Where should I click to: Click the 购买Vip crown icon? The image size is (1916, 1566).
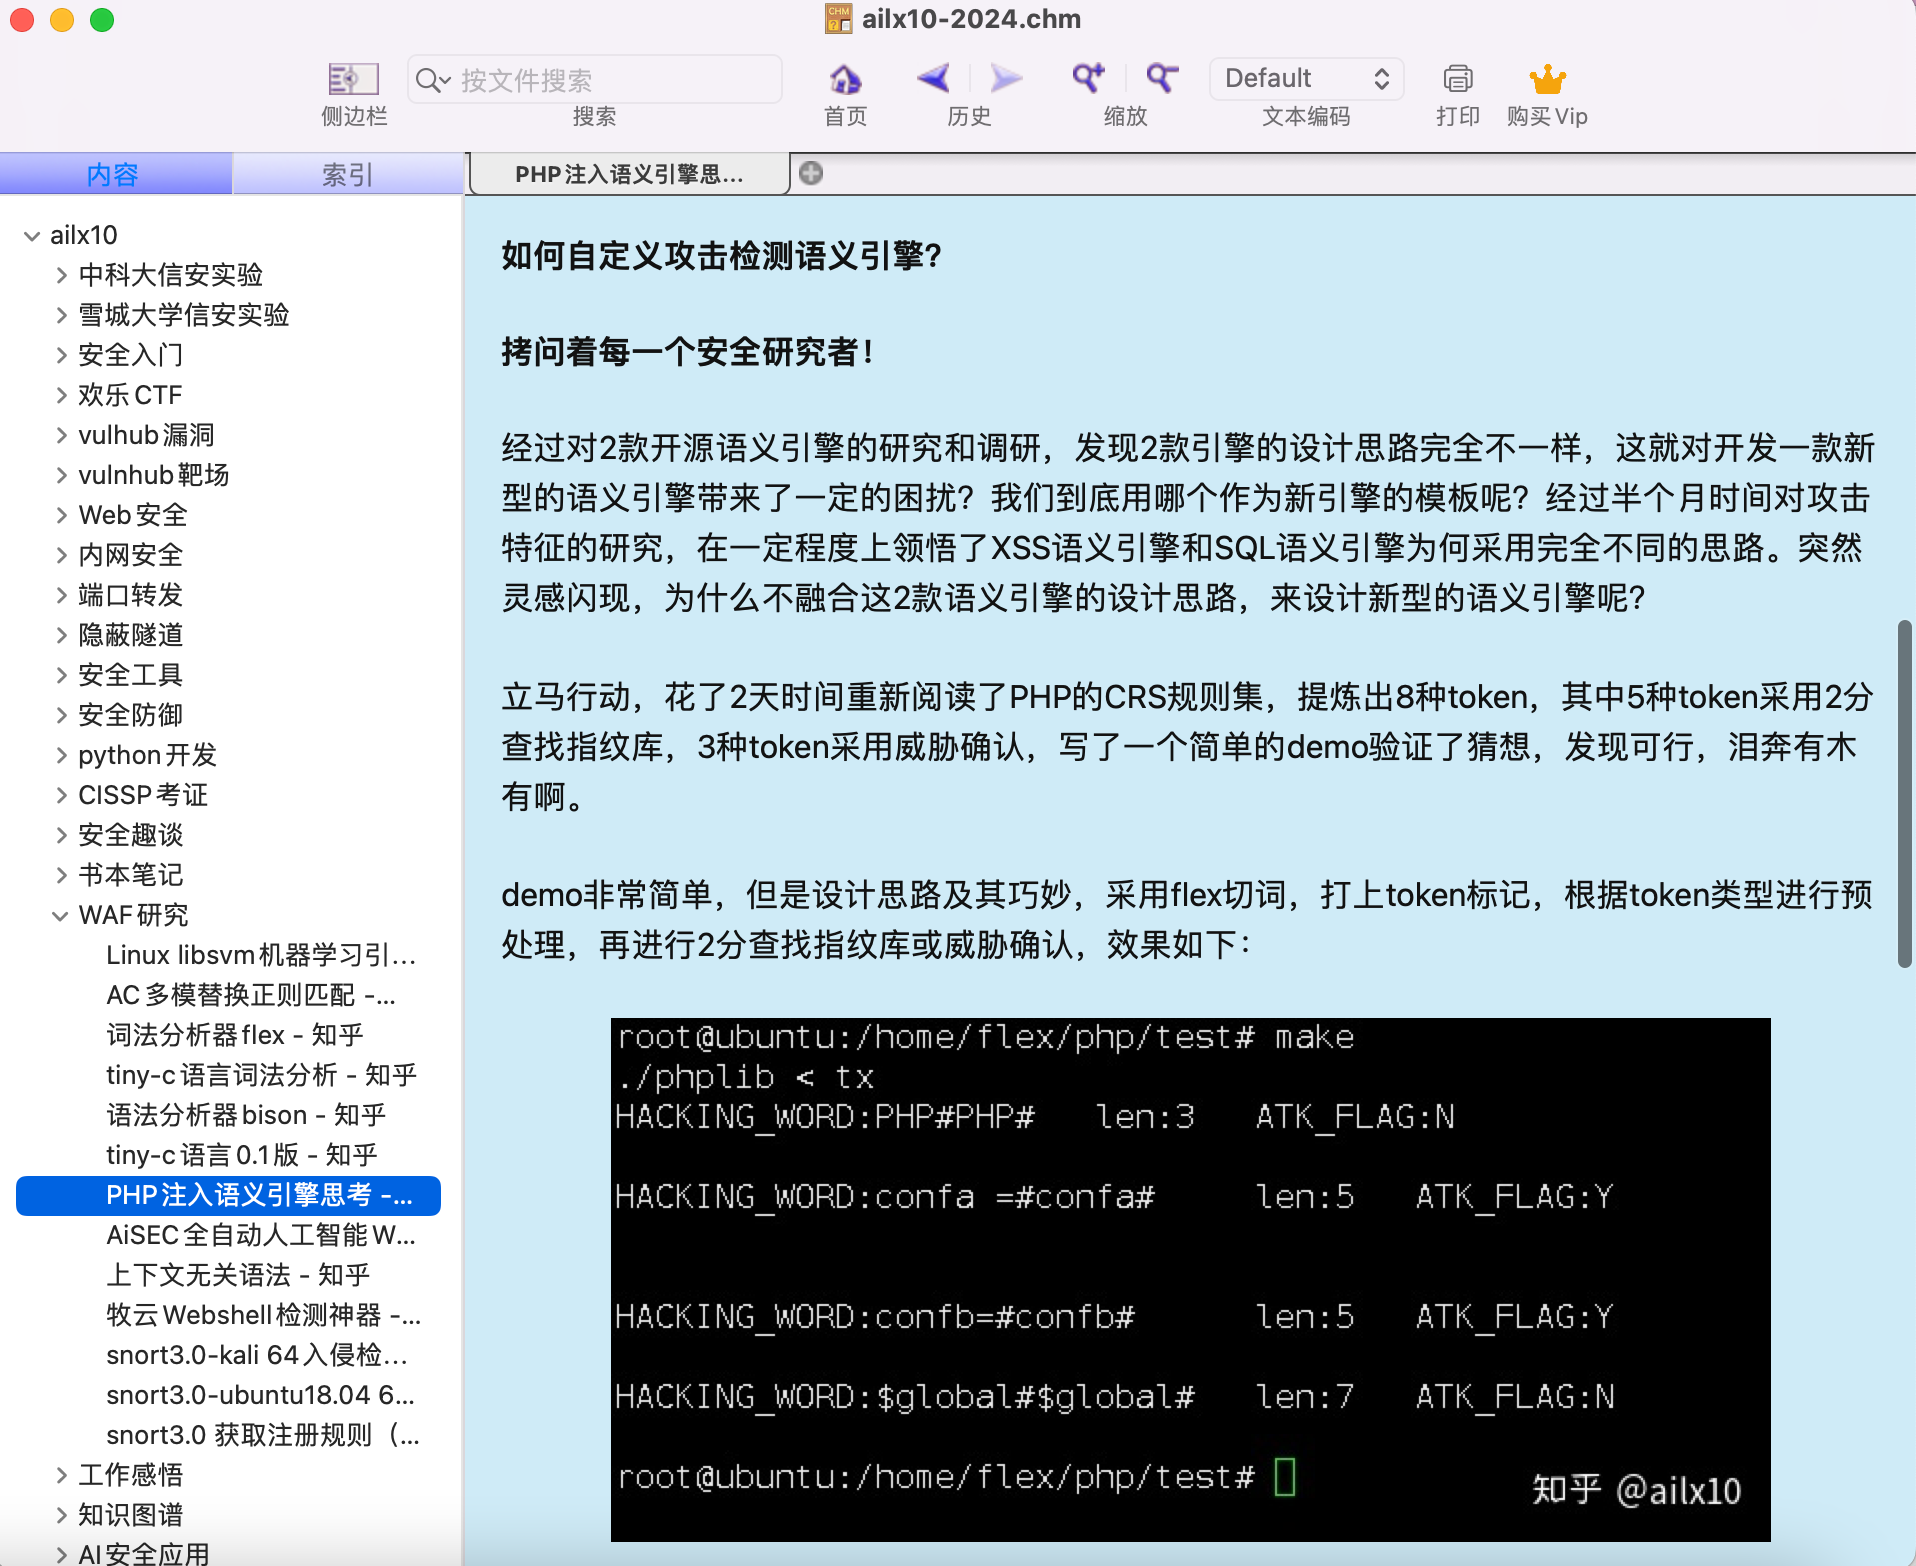(x=1547, y=77)
